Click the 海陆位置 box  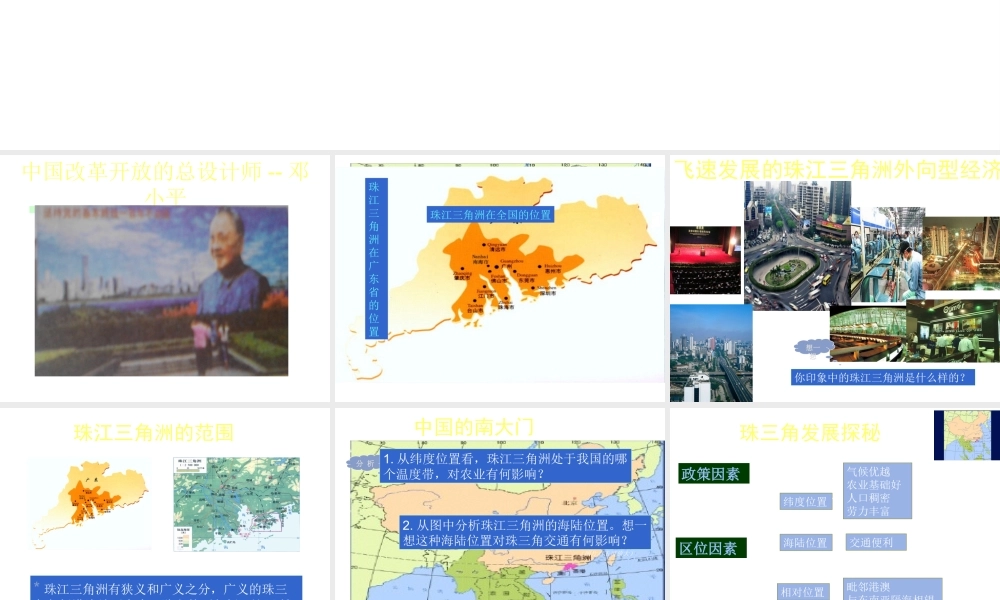click(x=805, y=543)
